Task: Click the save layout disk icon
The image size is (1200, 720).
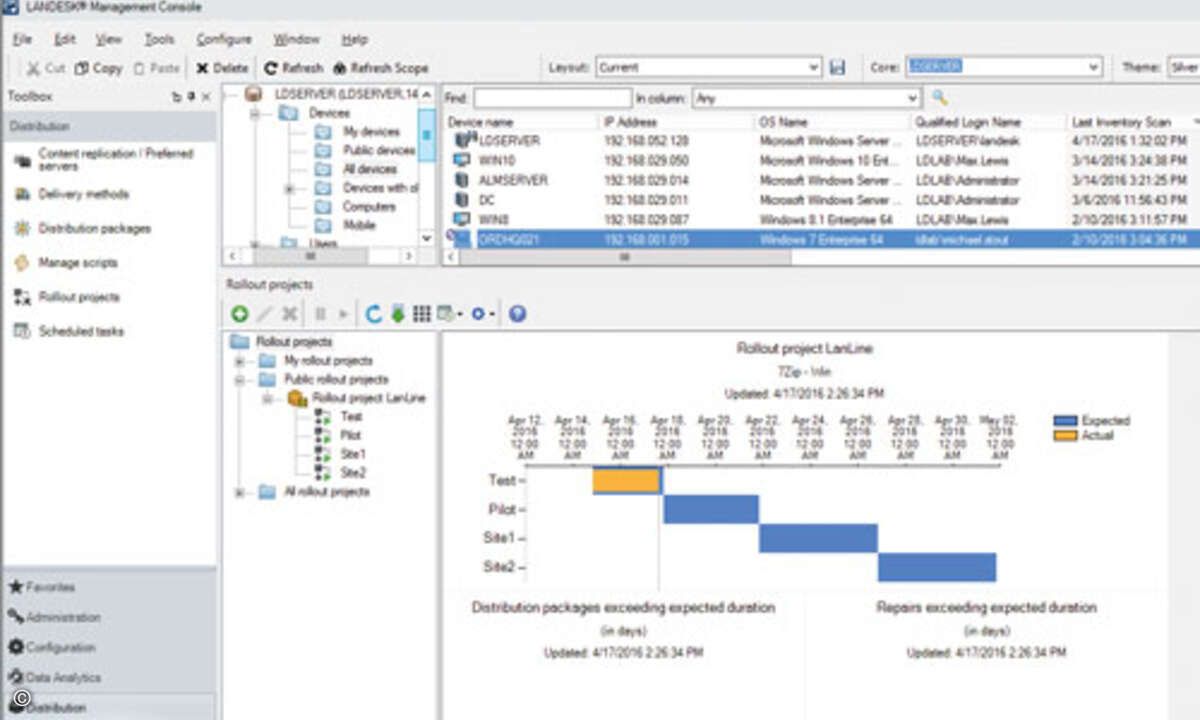Action: (838, 67)
